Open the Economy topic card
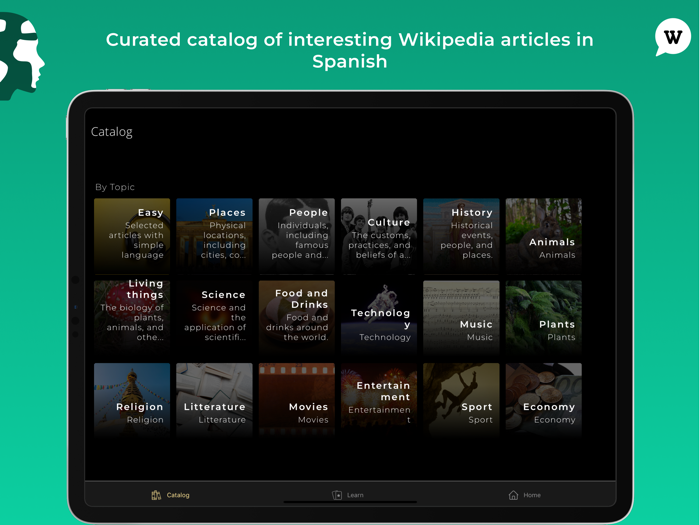The height and width of the screenshot is (525, 700). click(x=544, y=400)
